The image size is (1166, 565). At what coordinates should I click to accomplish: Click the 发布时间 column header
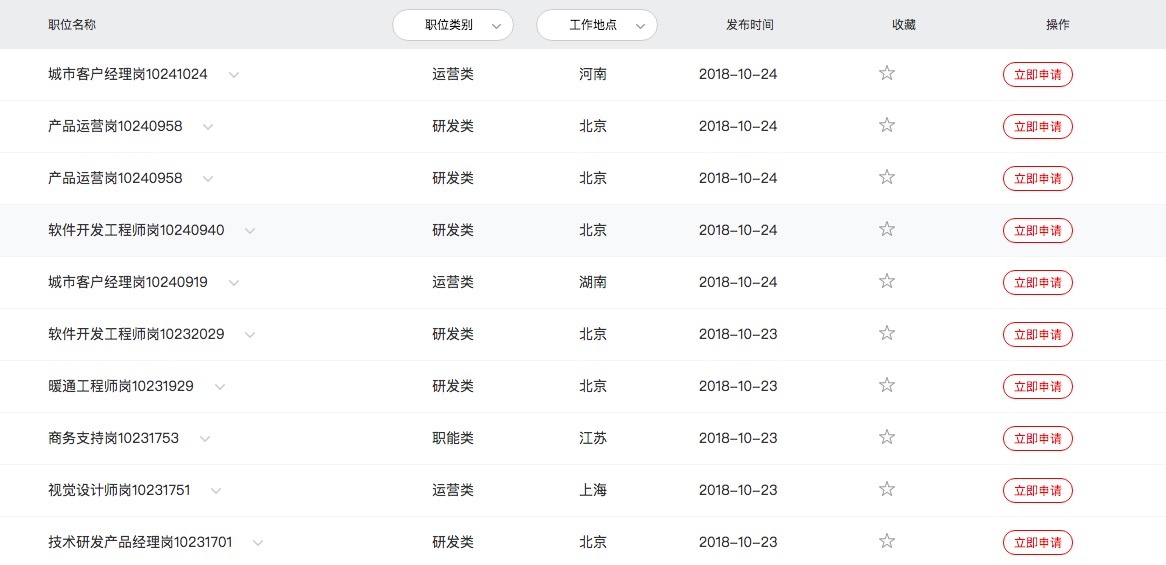750,25
